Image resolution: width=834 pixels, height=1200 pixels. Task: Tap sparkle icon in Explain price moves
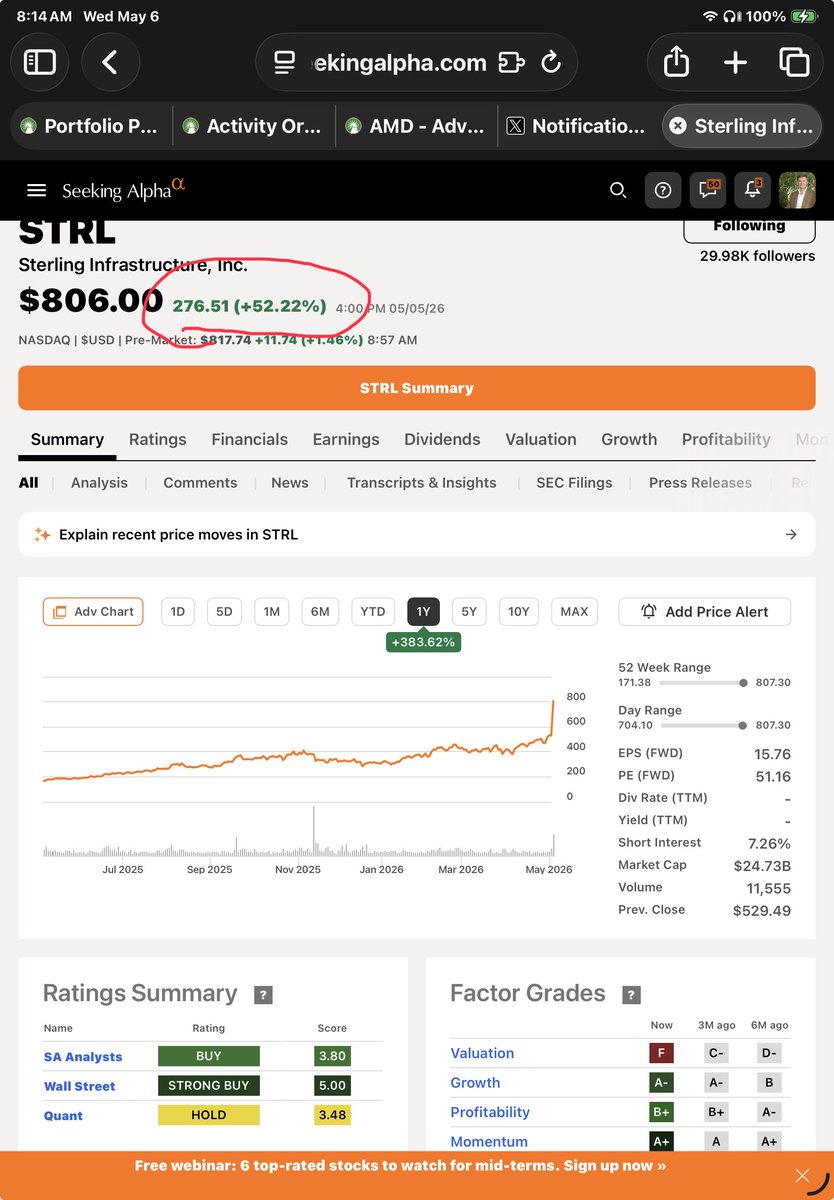[x=42, y=535]
